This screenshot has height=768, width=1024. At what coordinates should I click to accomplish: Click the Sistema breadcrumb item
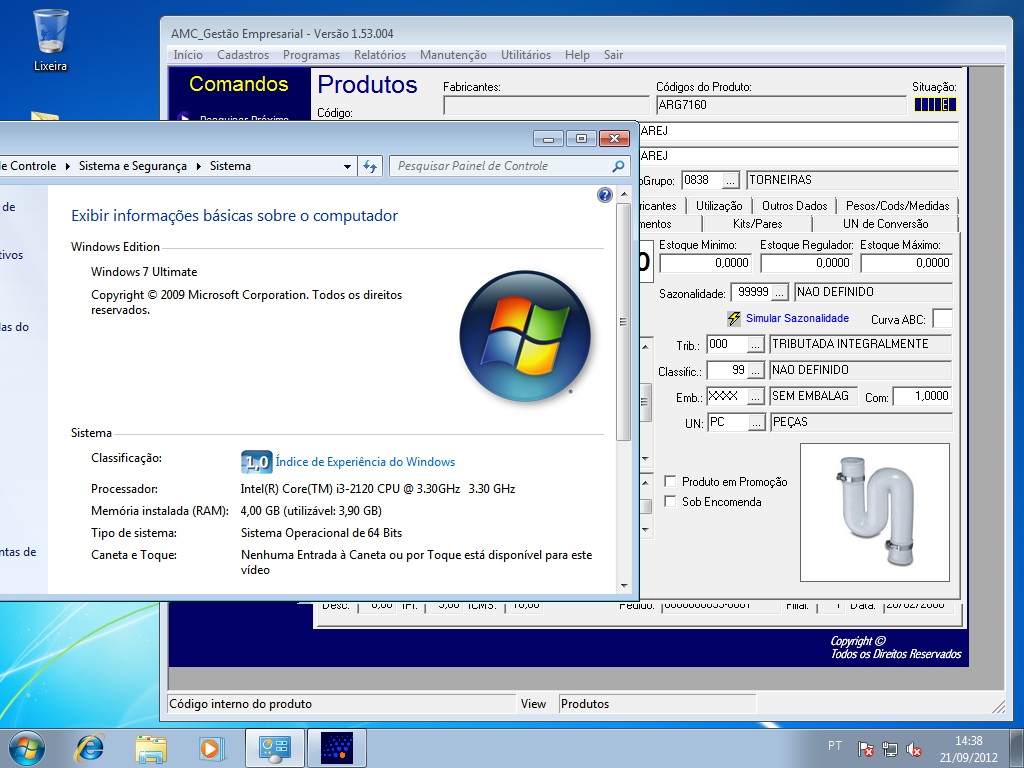click(230, 166)
